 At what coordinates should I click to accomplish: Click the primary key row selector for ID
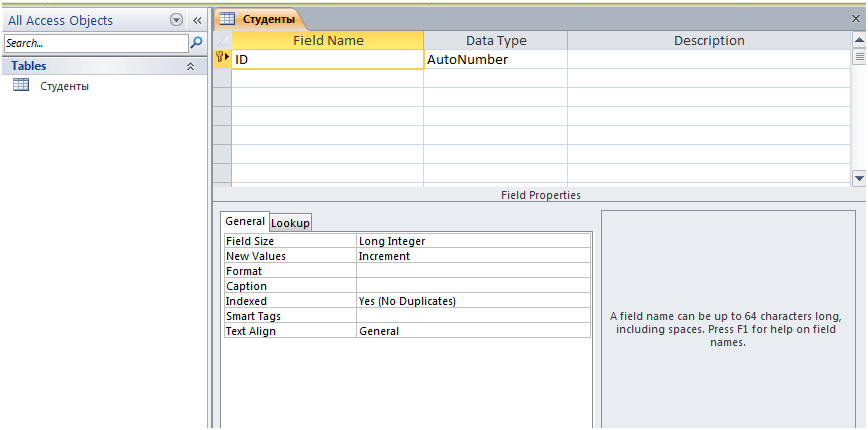222,59
